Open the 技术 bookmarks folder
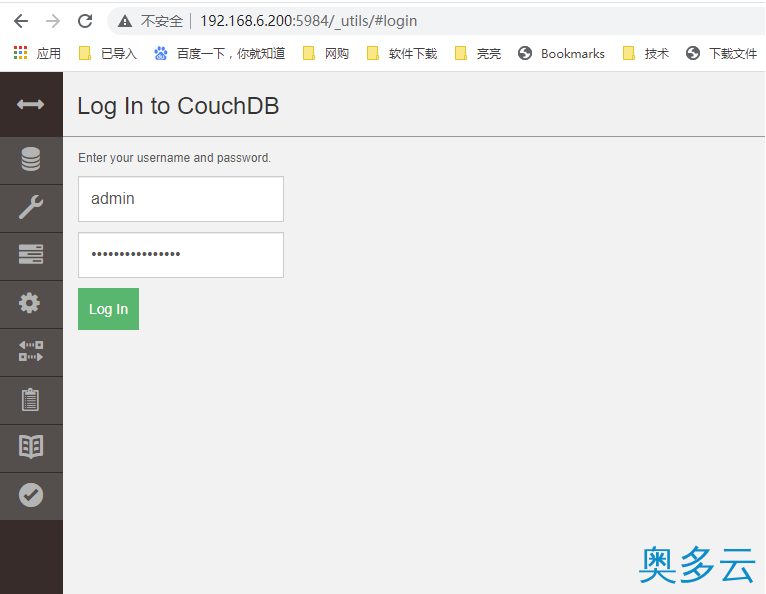Screen dimensions: 766x594 point(646,53)
